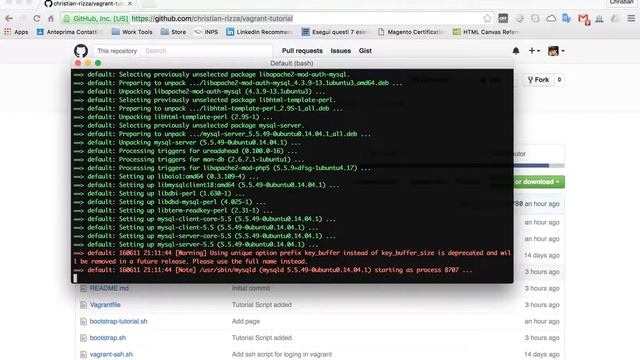Image resolution: width=640 pixels, height=360 pixels.
Task: Open the Anteprima Contatti bookmark
Action: tap(70, 32)
